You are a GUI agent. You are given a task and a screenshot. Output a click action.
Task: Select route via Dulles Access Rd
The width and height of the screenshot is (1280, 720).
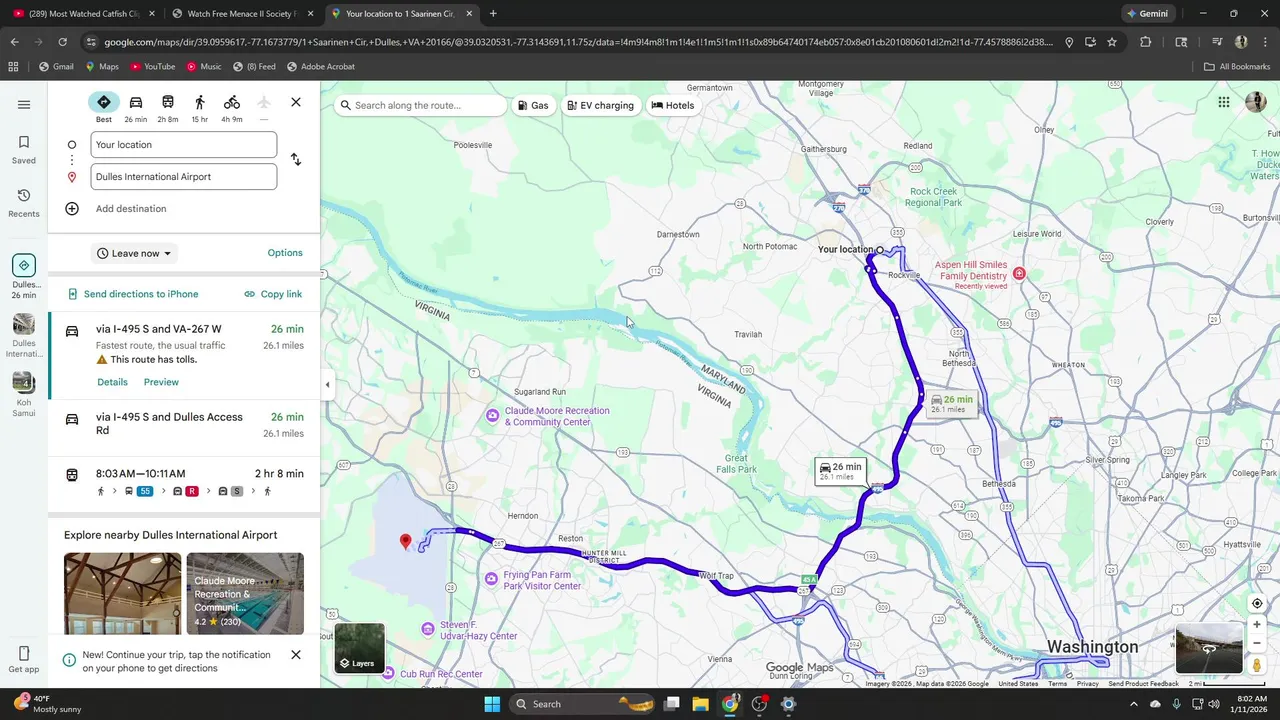point(184,425)
